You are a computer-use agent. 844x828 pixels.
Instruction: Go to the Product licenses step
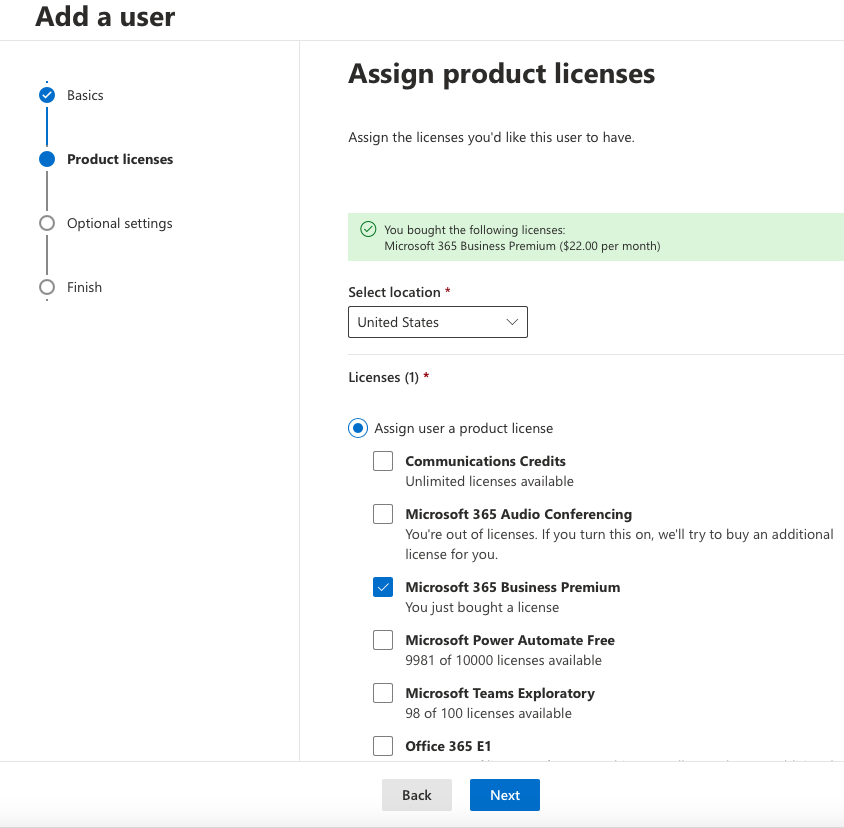coord(120,159)
